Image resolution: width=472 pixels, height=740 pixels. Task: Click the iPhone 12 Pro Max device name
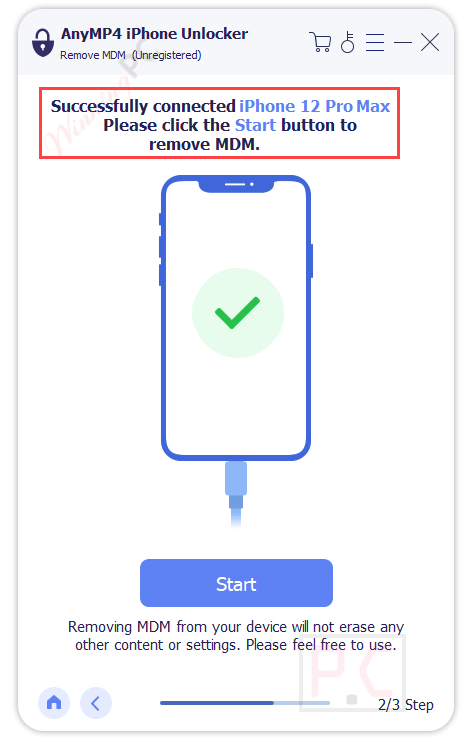click(x=314, y=106)
